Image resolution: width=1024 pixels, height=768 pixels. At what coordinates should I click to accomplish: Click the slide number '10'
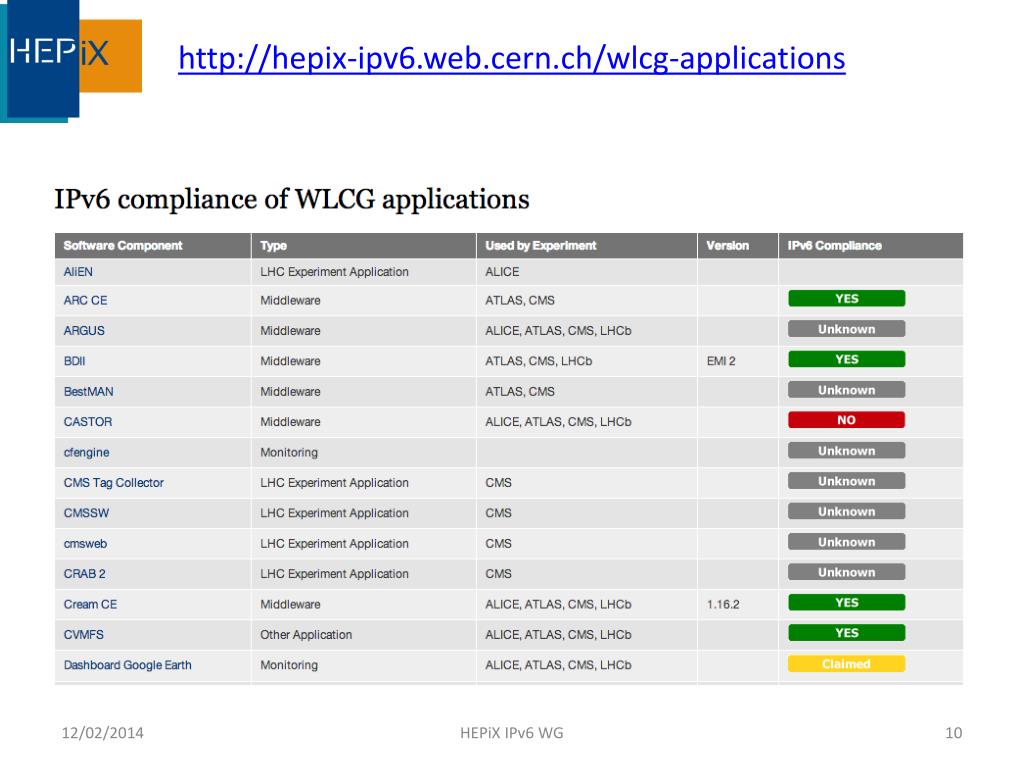(953, 733)
